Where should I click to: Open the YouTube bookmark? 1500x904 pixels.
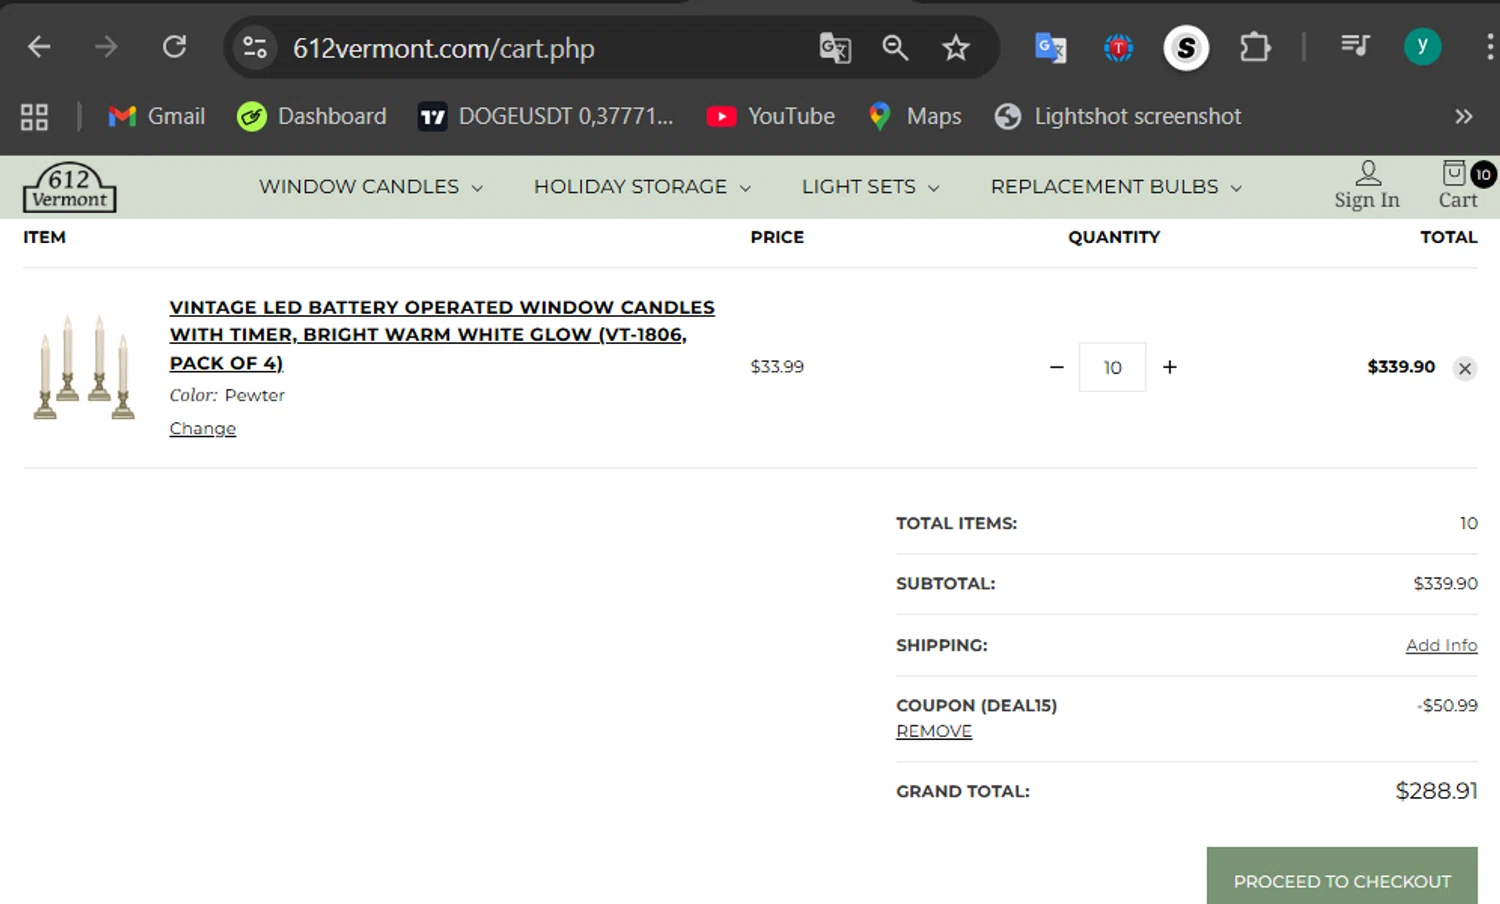pos(771,117)
